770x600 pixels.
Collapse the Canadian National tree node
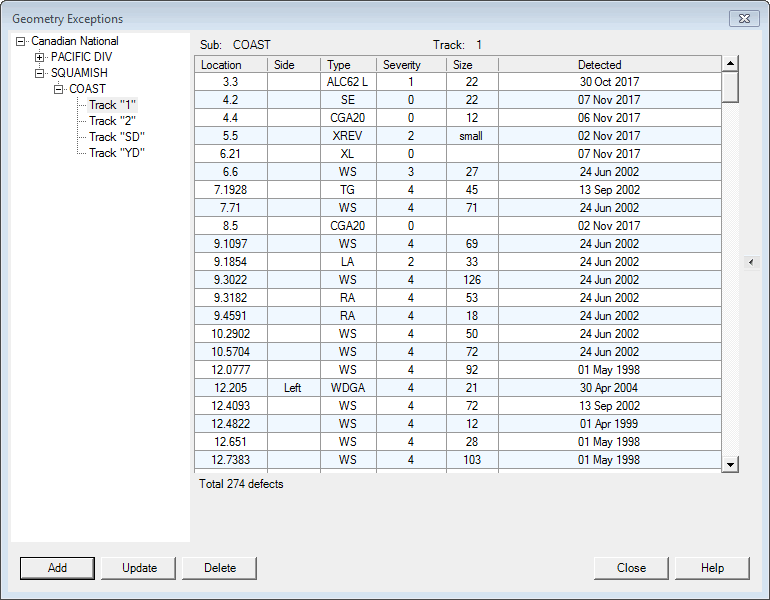pos(21,42)
